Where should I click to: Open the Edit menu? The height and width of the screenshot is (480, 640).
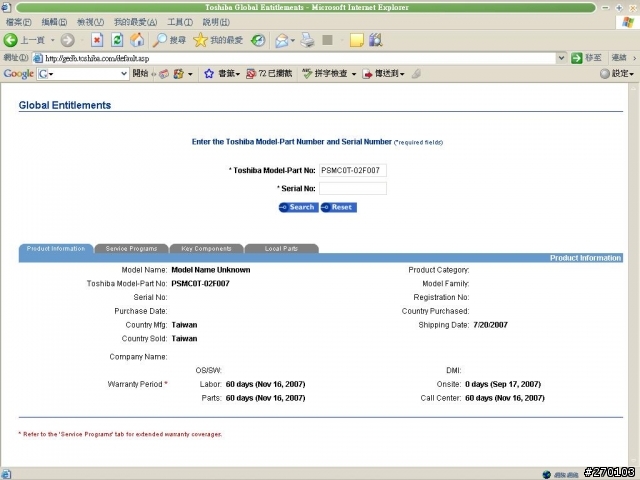(54, 22)
